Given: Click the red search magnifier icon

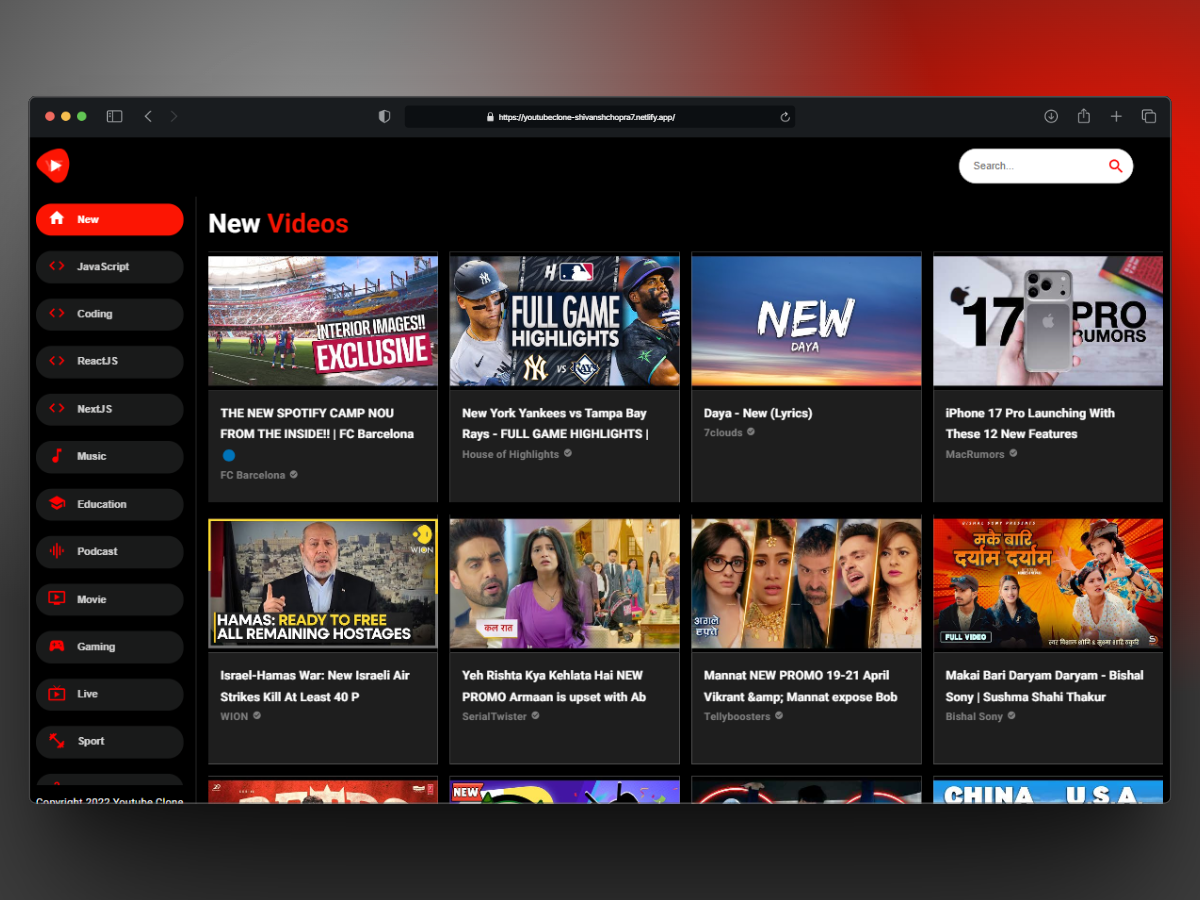Looking at the screenshot, I should [x=1115, y=166].
